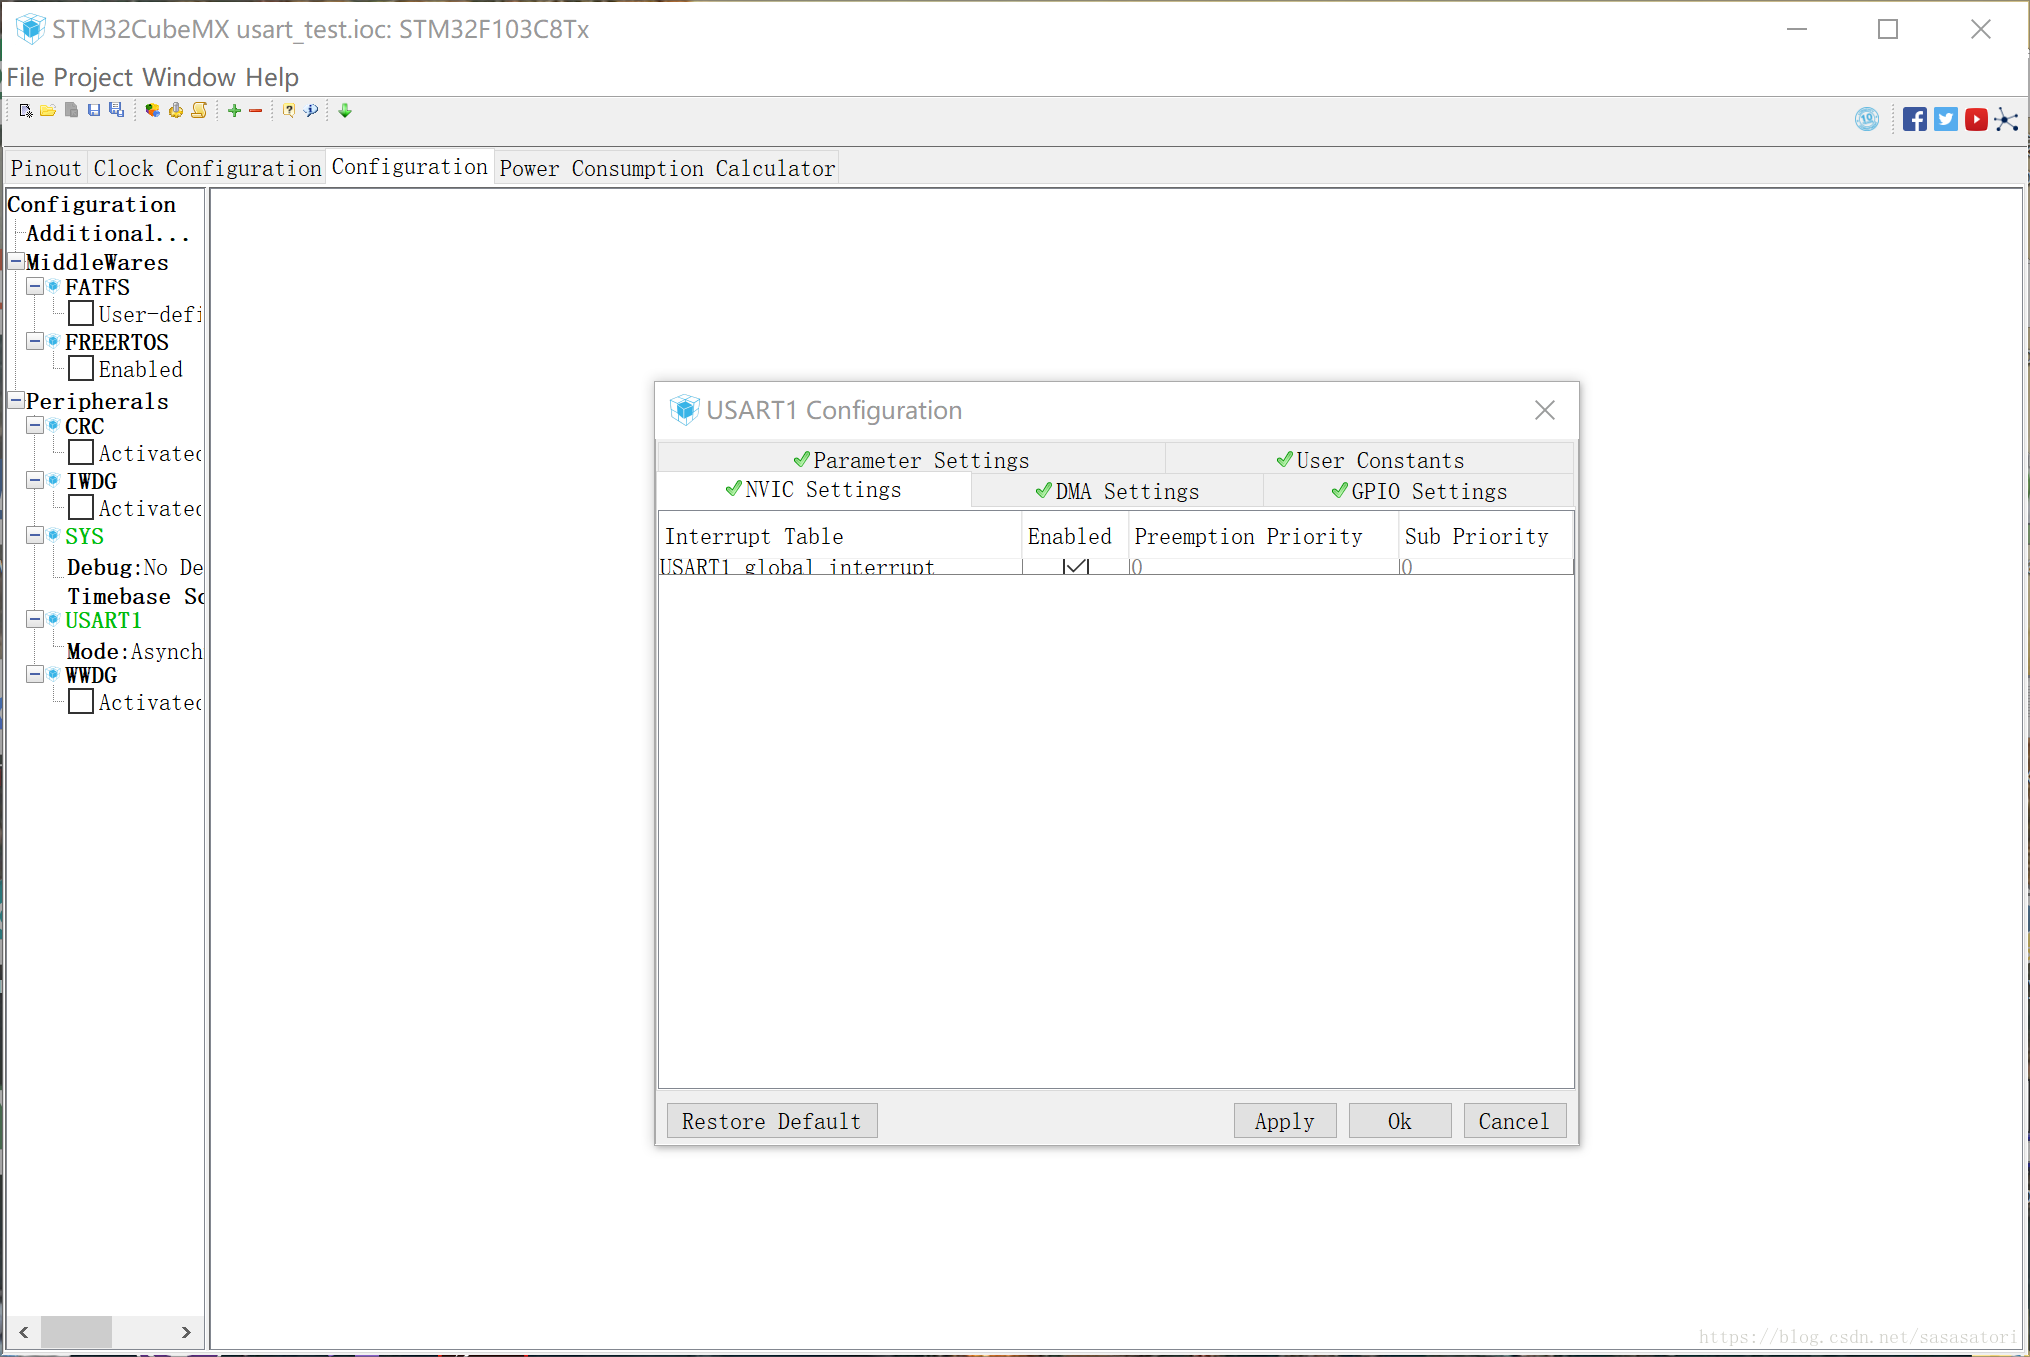Viewport: 2030px width, 1357px height.
Task: Click the Apply button
Action: coord(1285,1121)
